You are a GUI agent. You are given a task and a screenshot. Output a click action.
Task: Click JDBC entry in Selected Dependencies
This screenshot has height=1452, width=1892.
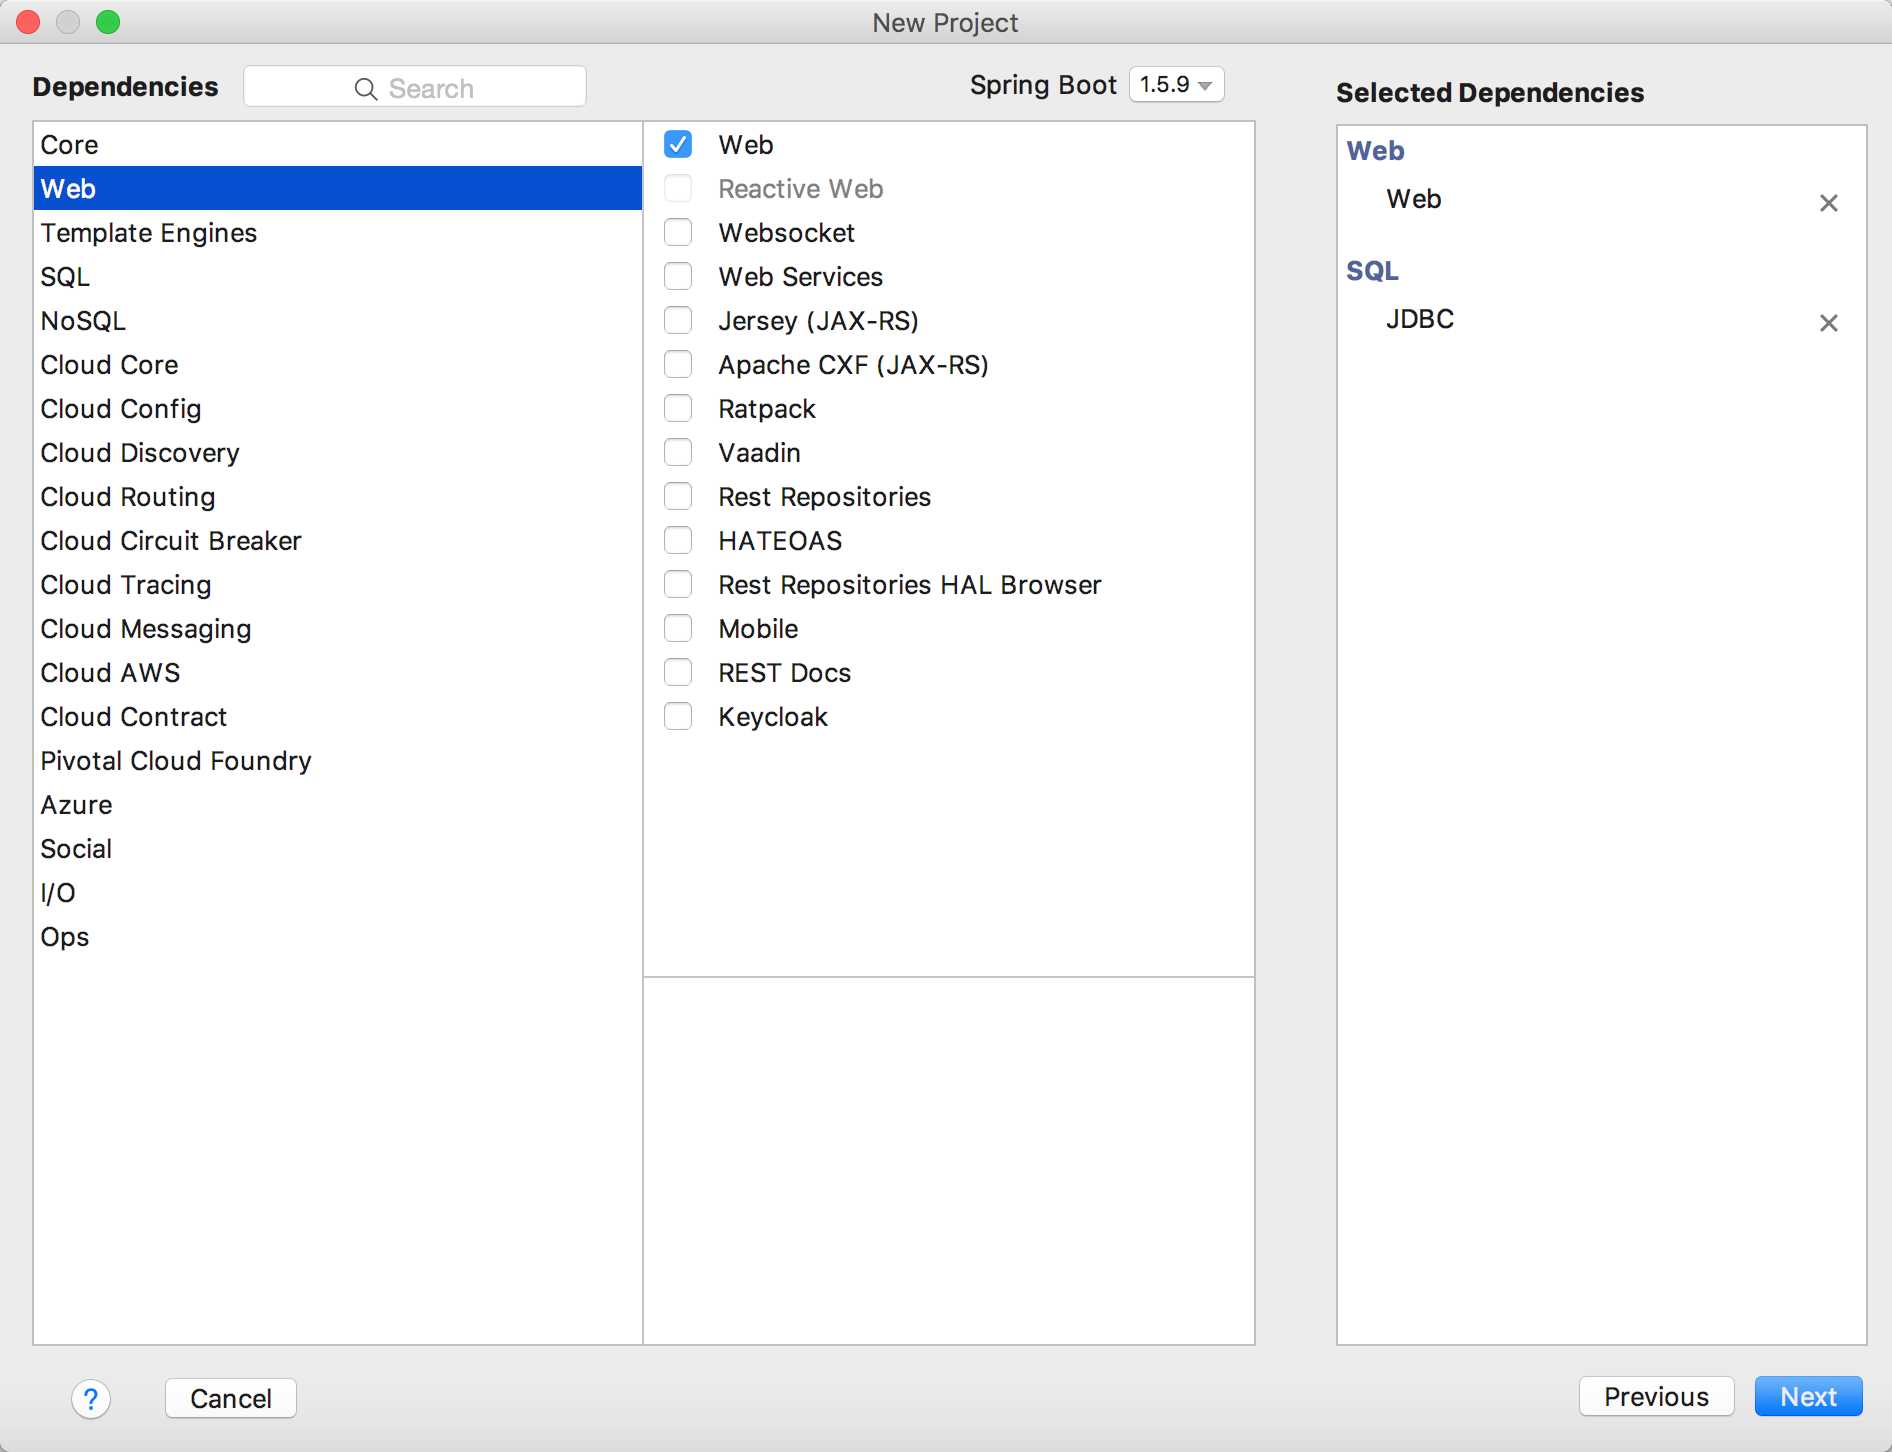coord(1420,319)
